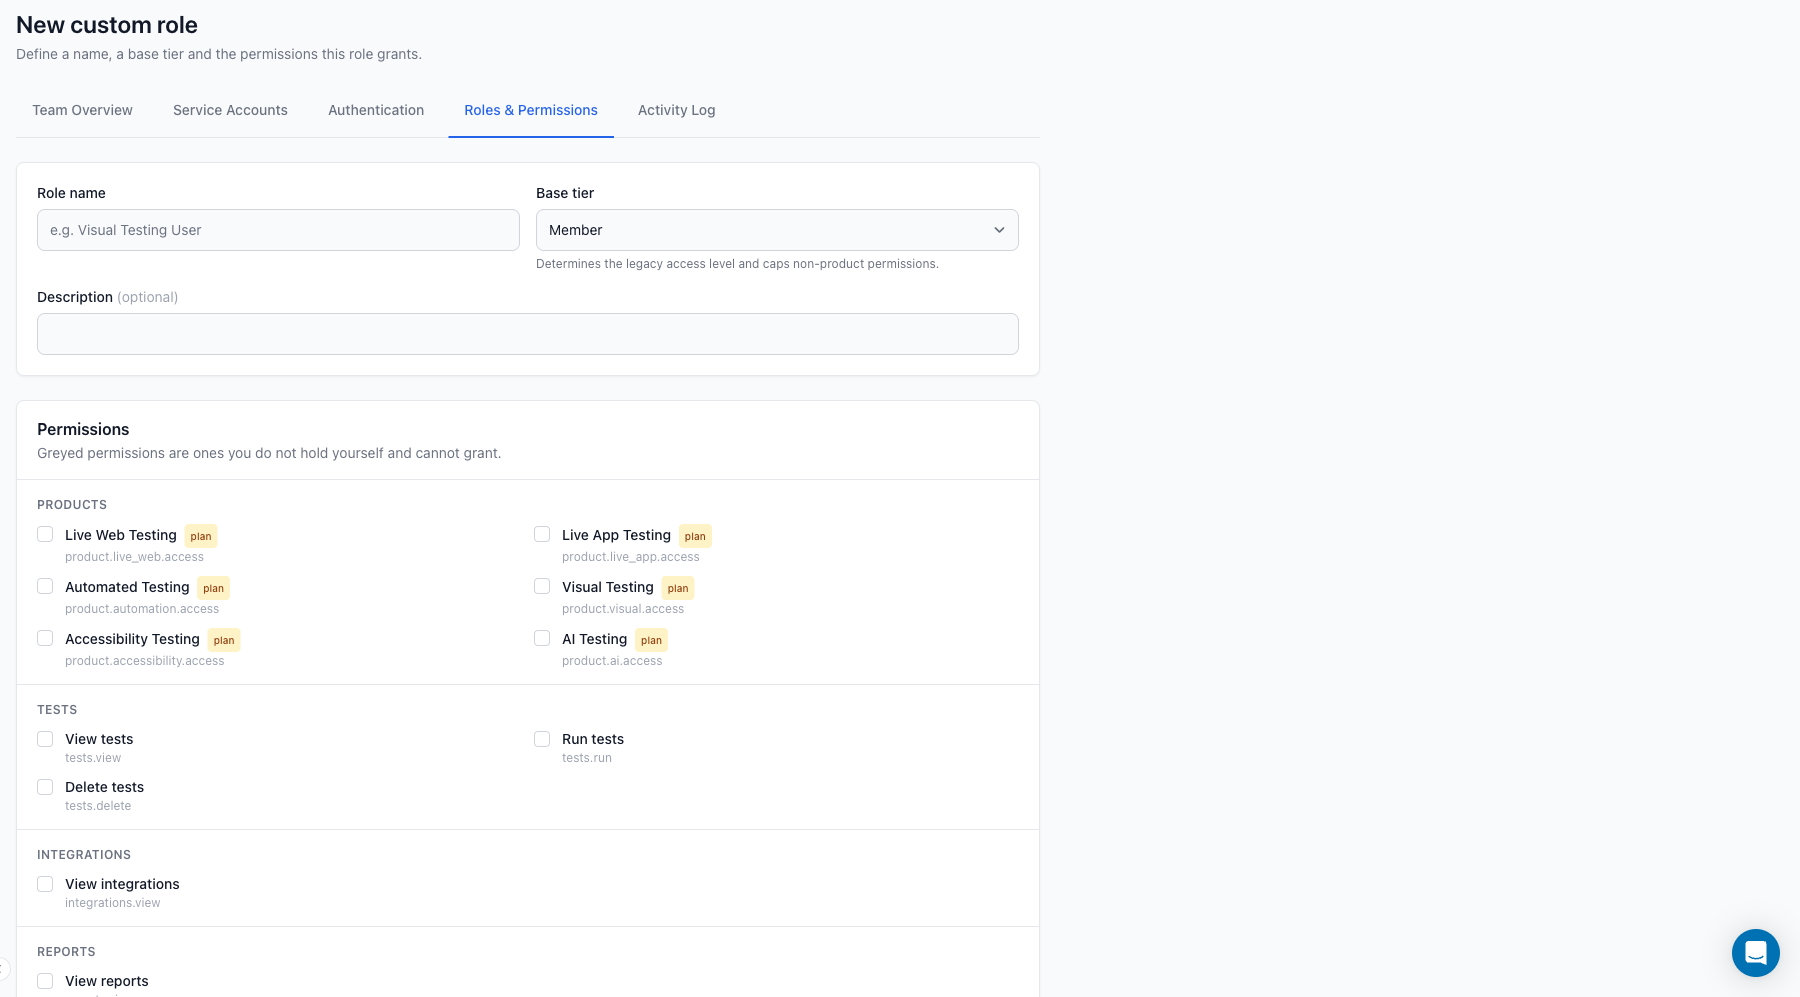Click the tests.delete permission key
The image size is (1800, 997).
click(x=98, y=806)
